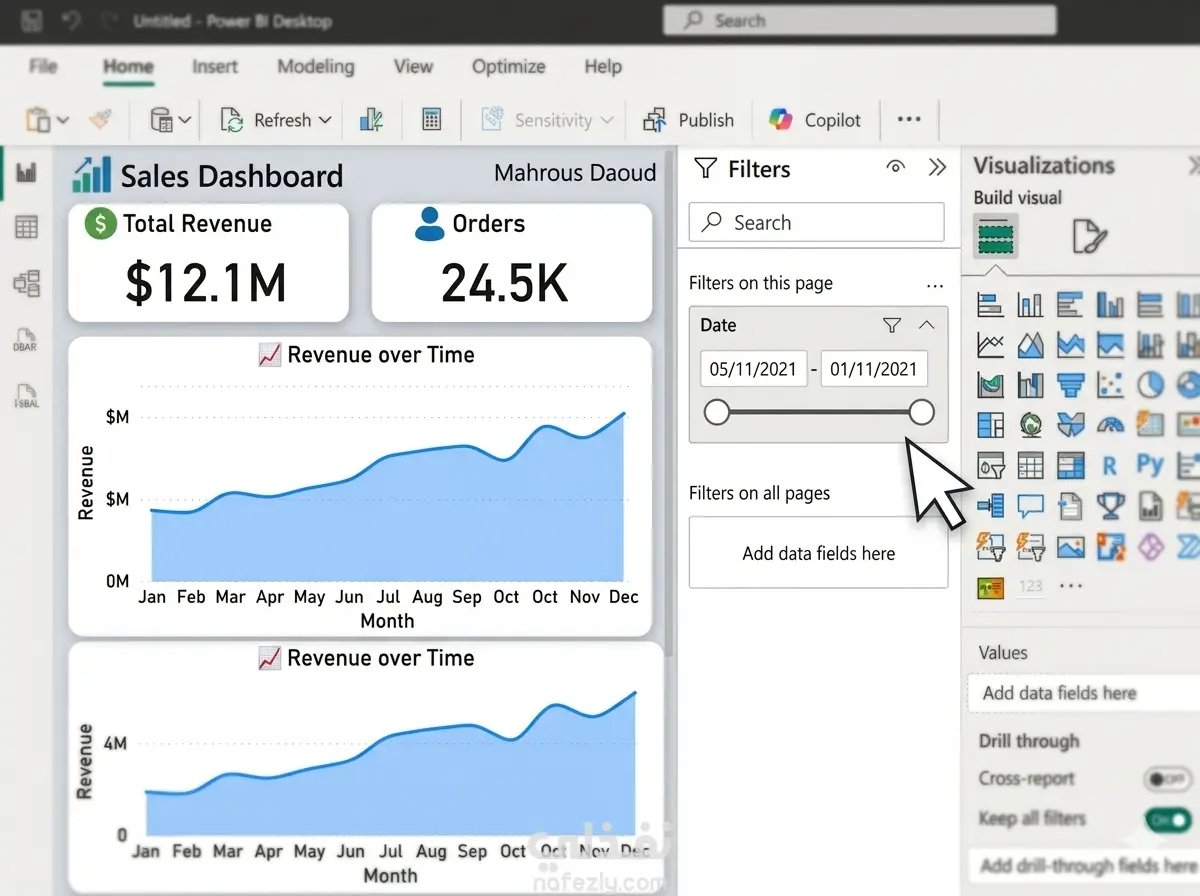Open the Help ribbon tab
Viewport: 1200px width, 896px height.
(x=603, y=67)
